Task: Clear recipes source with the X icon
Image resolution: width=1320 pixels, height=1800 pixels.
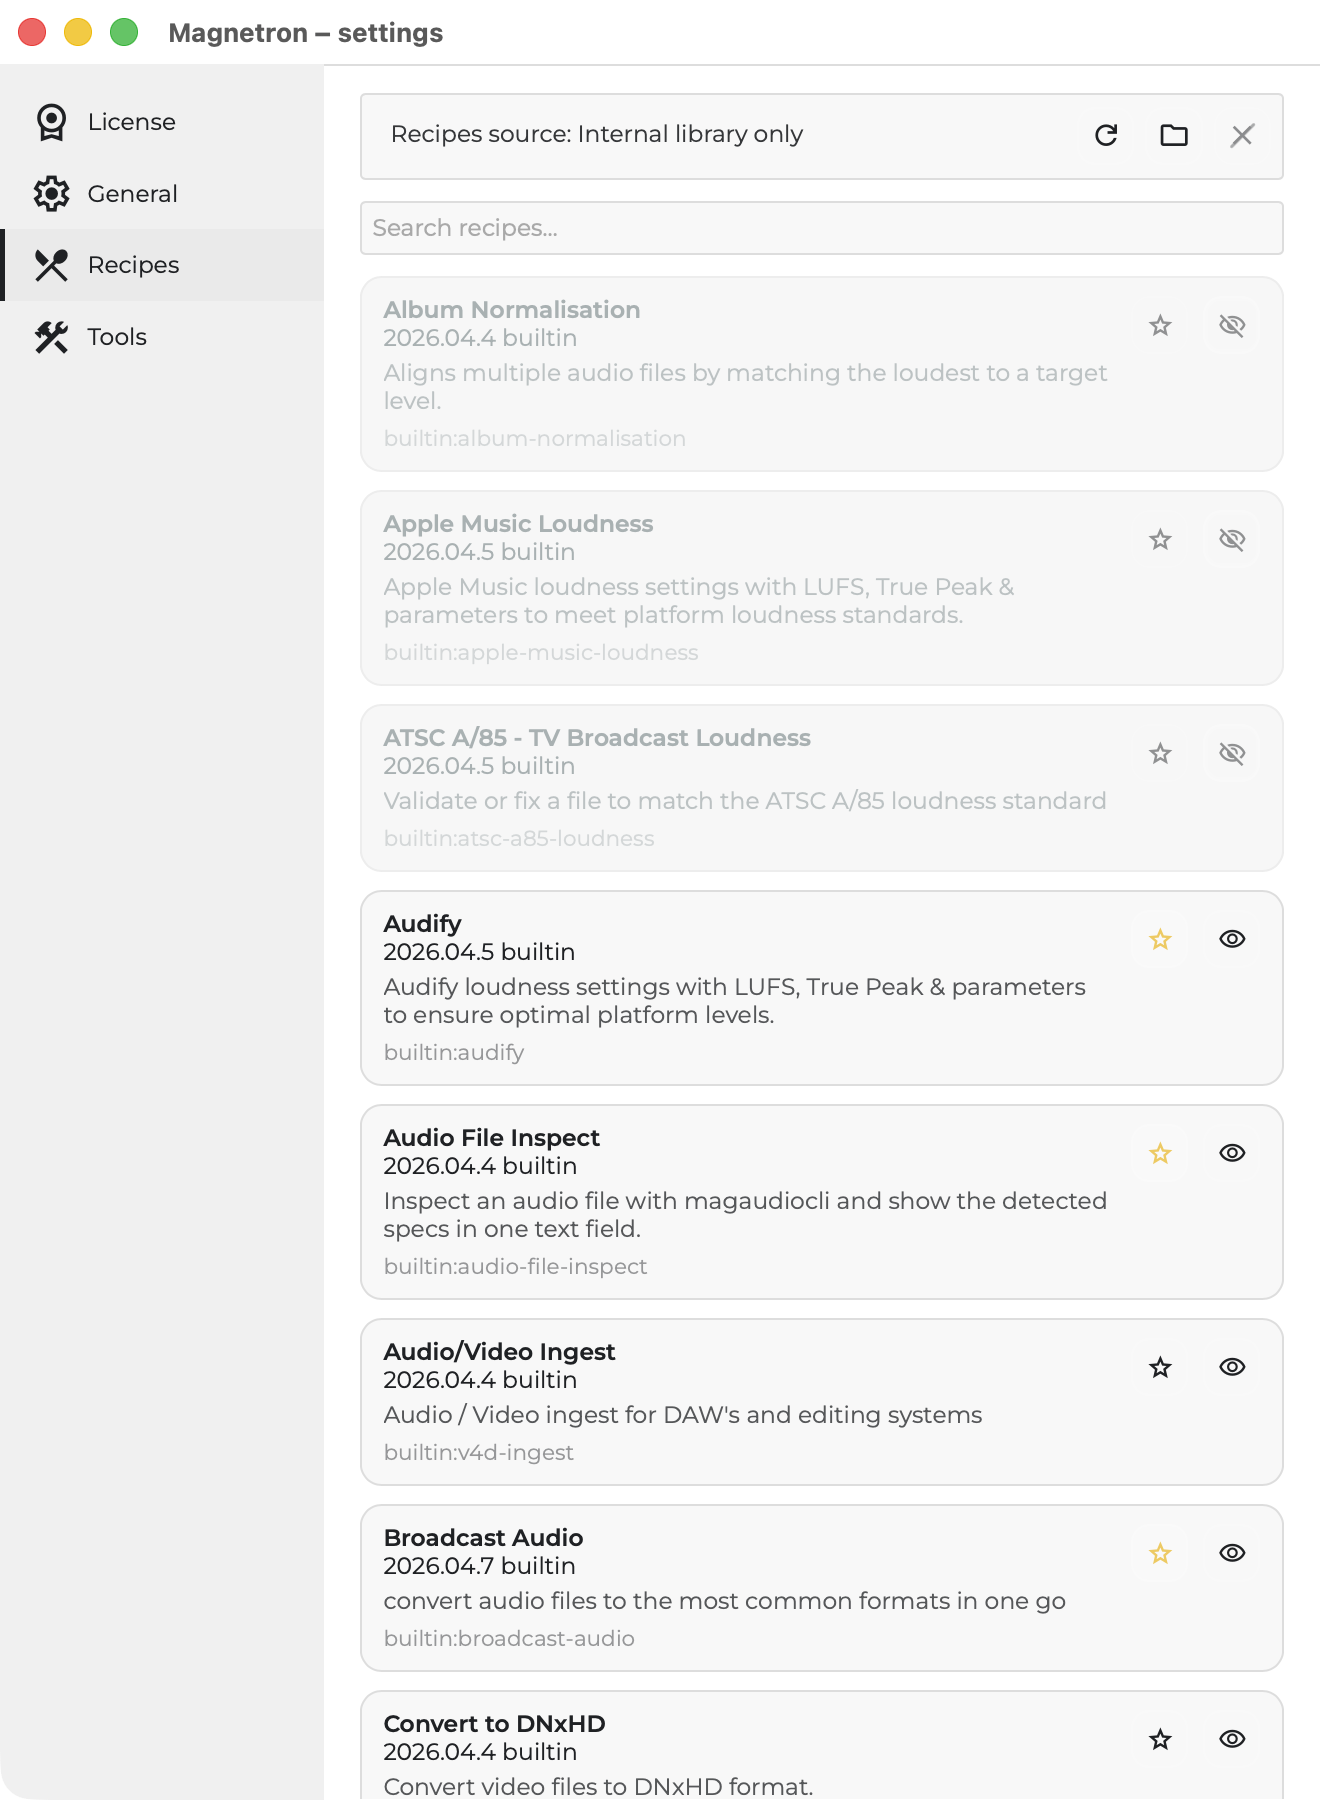Action: pos(1242,136)
